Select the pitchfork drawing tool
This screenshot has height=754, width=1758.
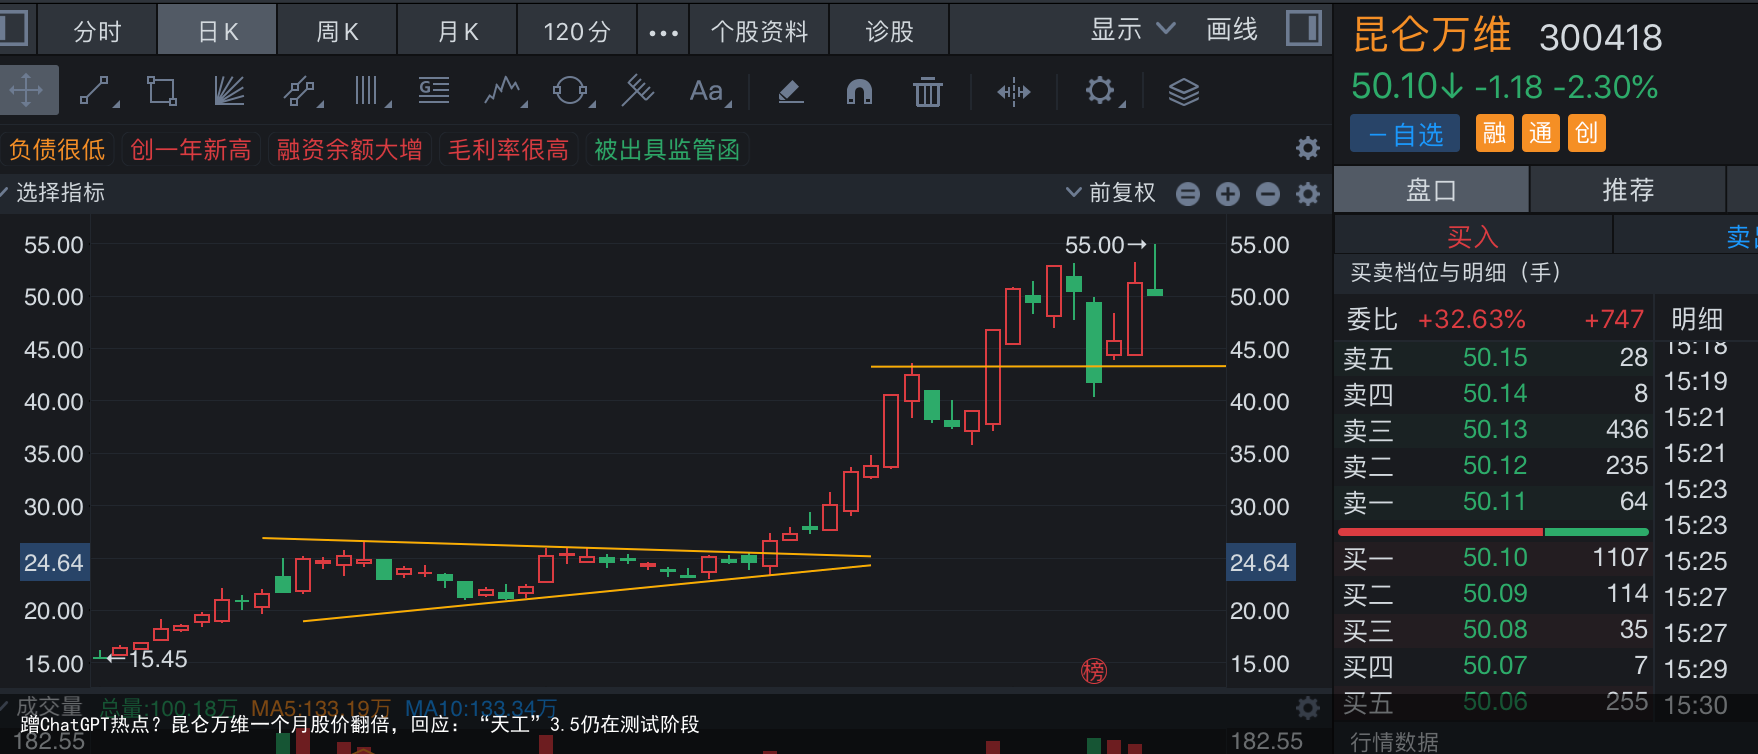pyautogui.click(x=638, y=91)
